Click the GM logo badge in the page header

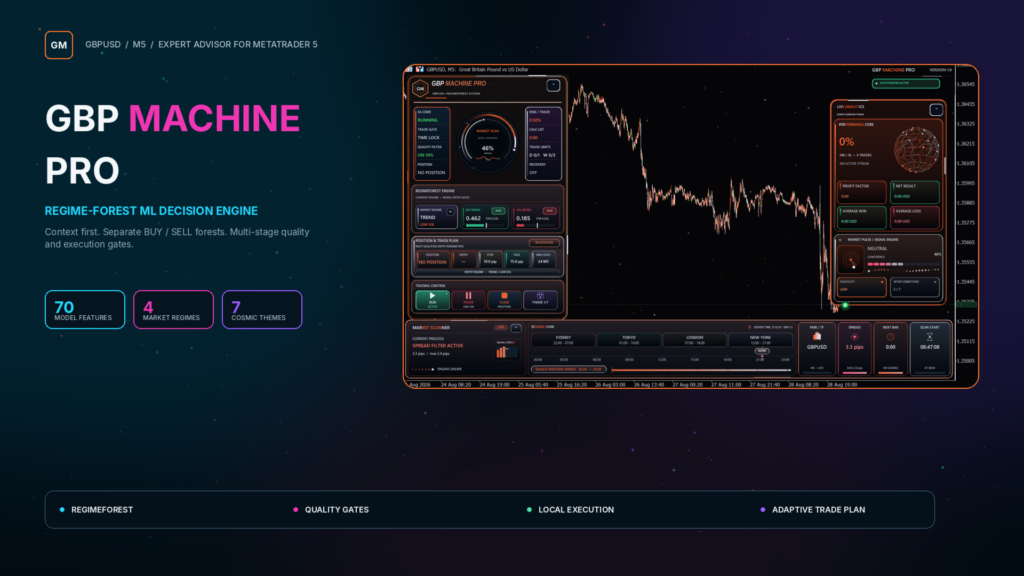click(x=59, y=45)
